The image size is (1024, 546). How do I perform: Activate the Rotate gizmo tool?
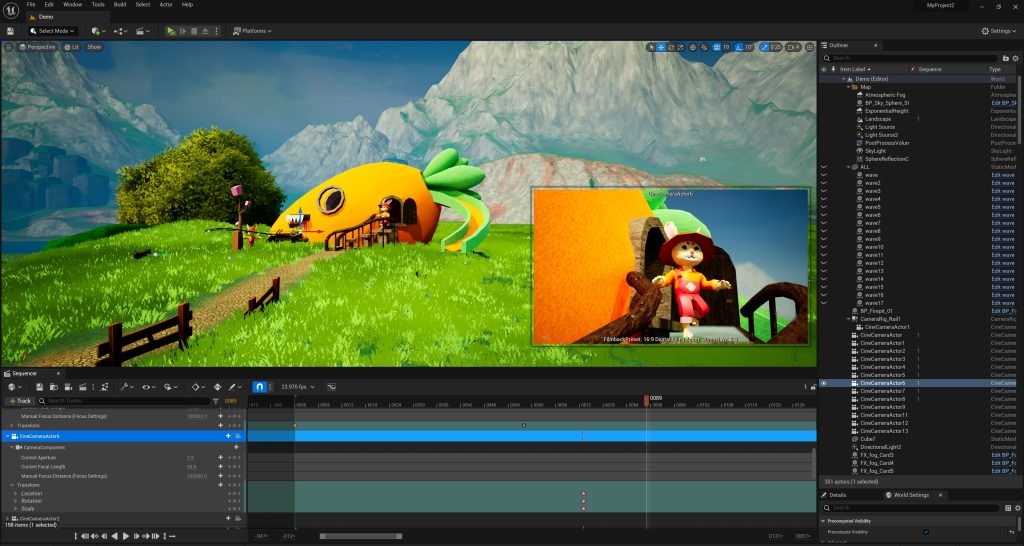[x=671, y=47]
